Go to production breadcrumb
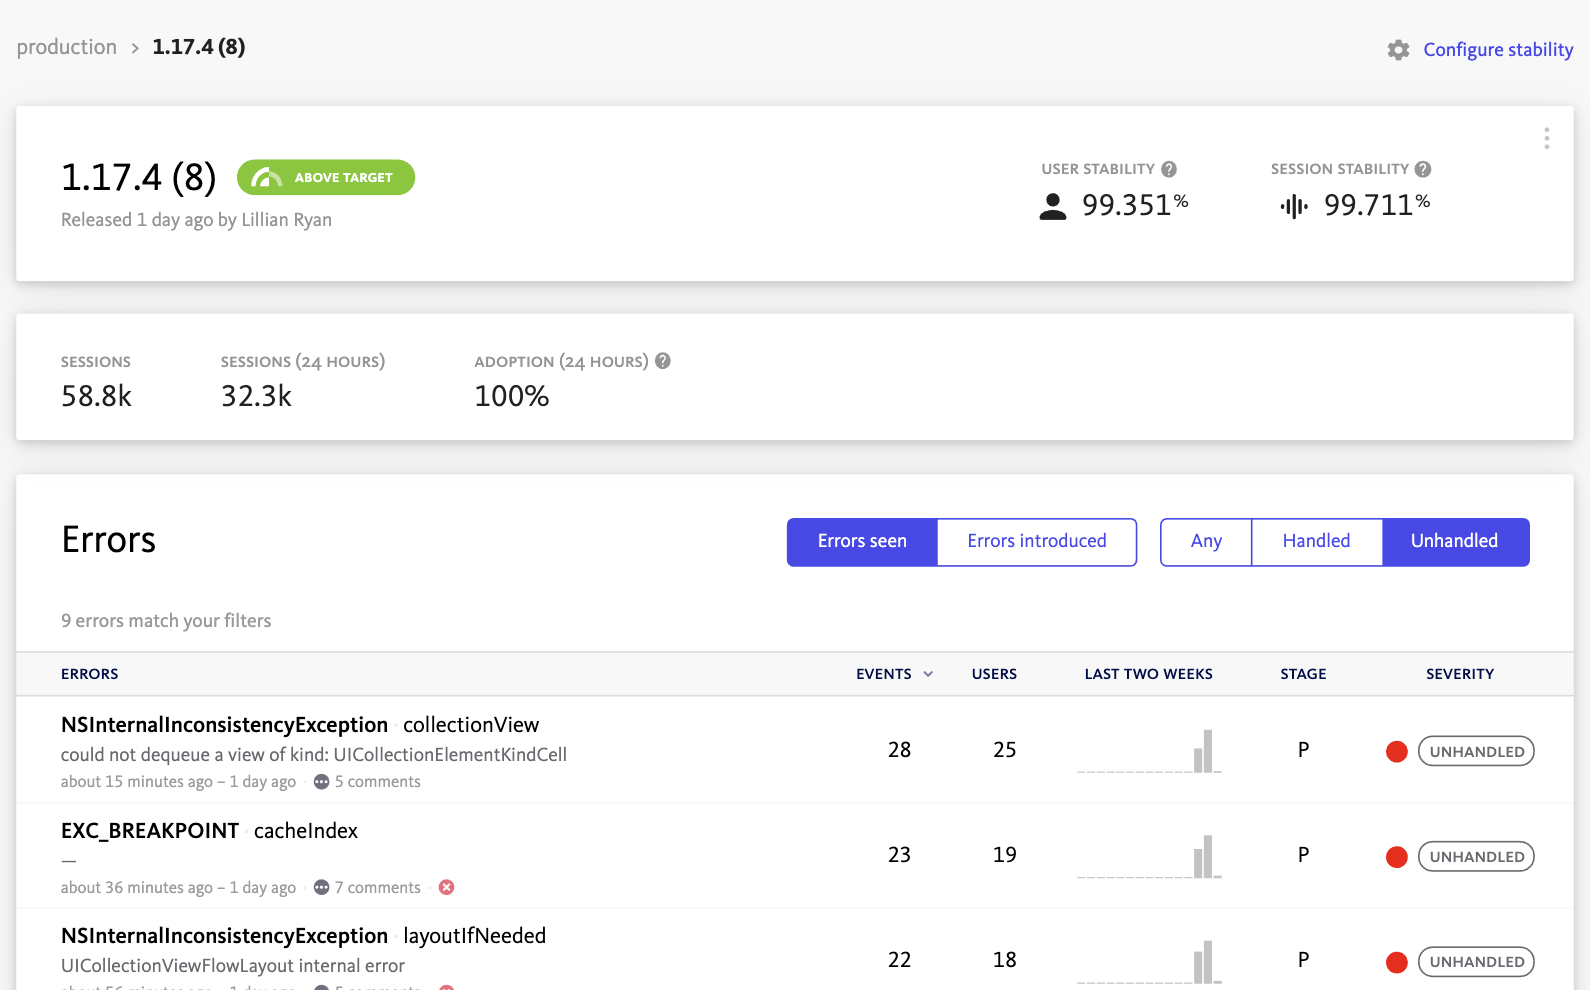This screenshot has width=1590, height=990. coord(67,47)
